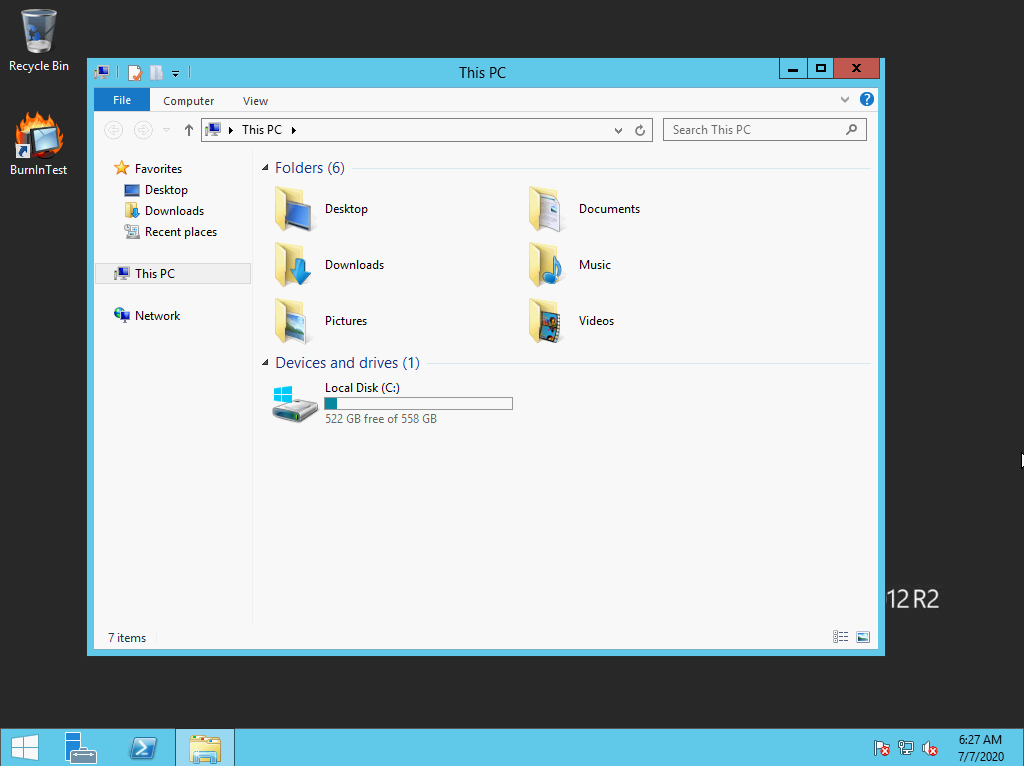Select the Desktop folder icon

[295, 209]
